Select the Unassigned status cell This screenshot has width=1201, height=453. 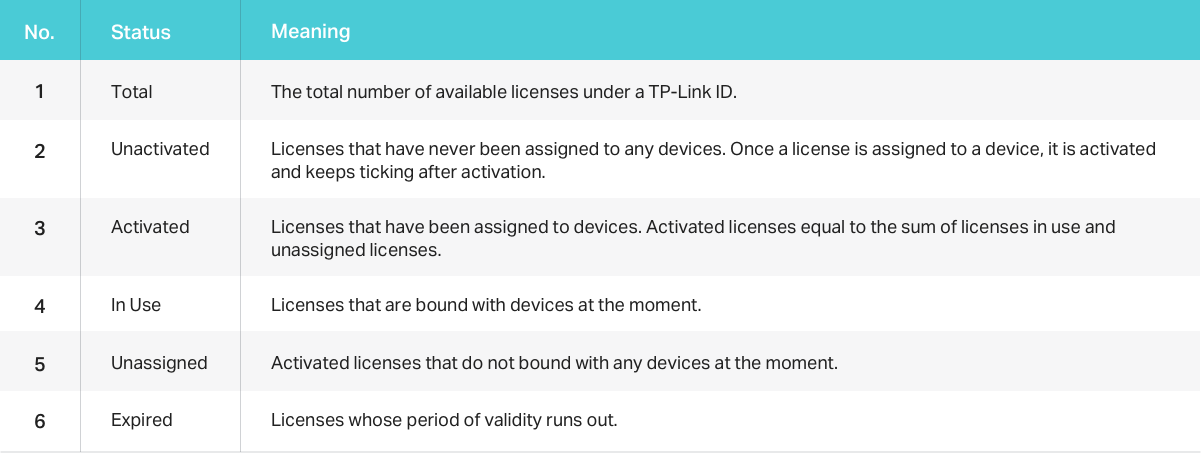[x=159, y=363]
